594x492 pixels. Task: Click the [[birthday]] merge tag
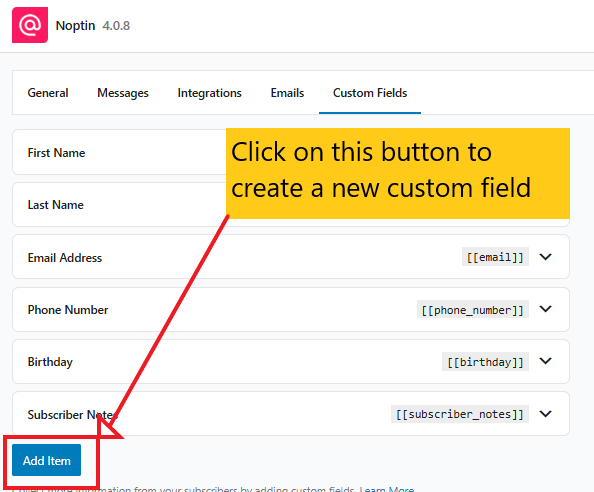[485, 362]
